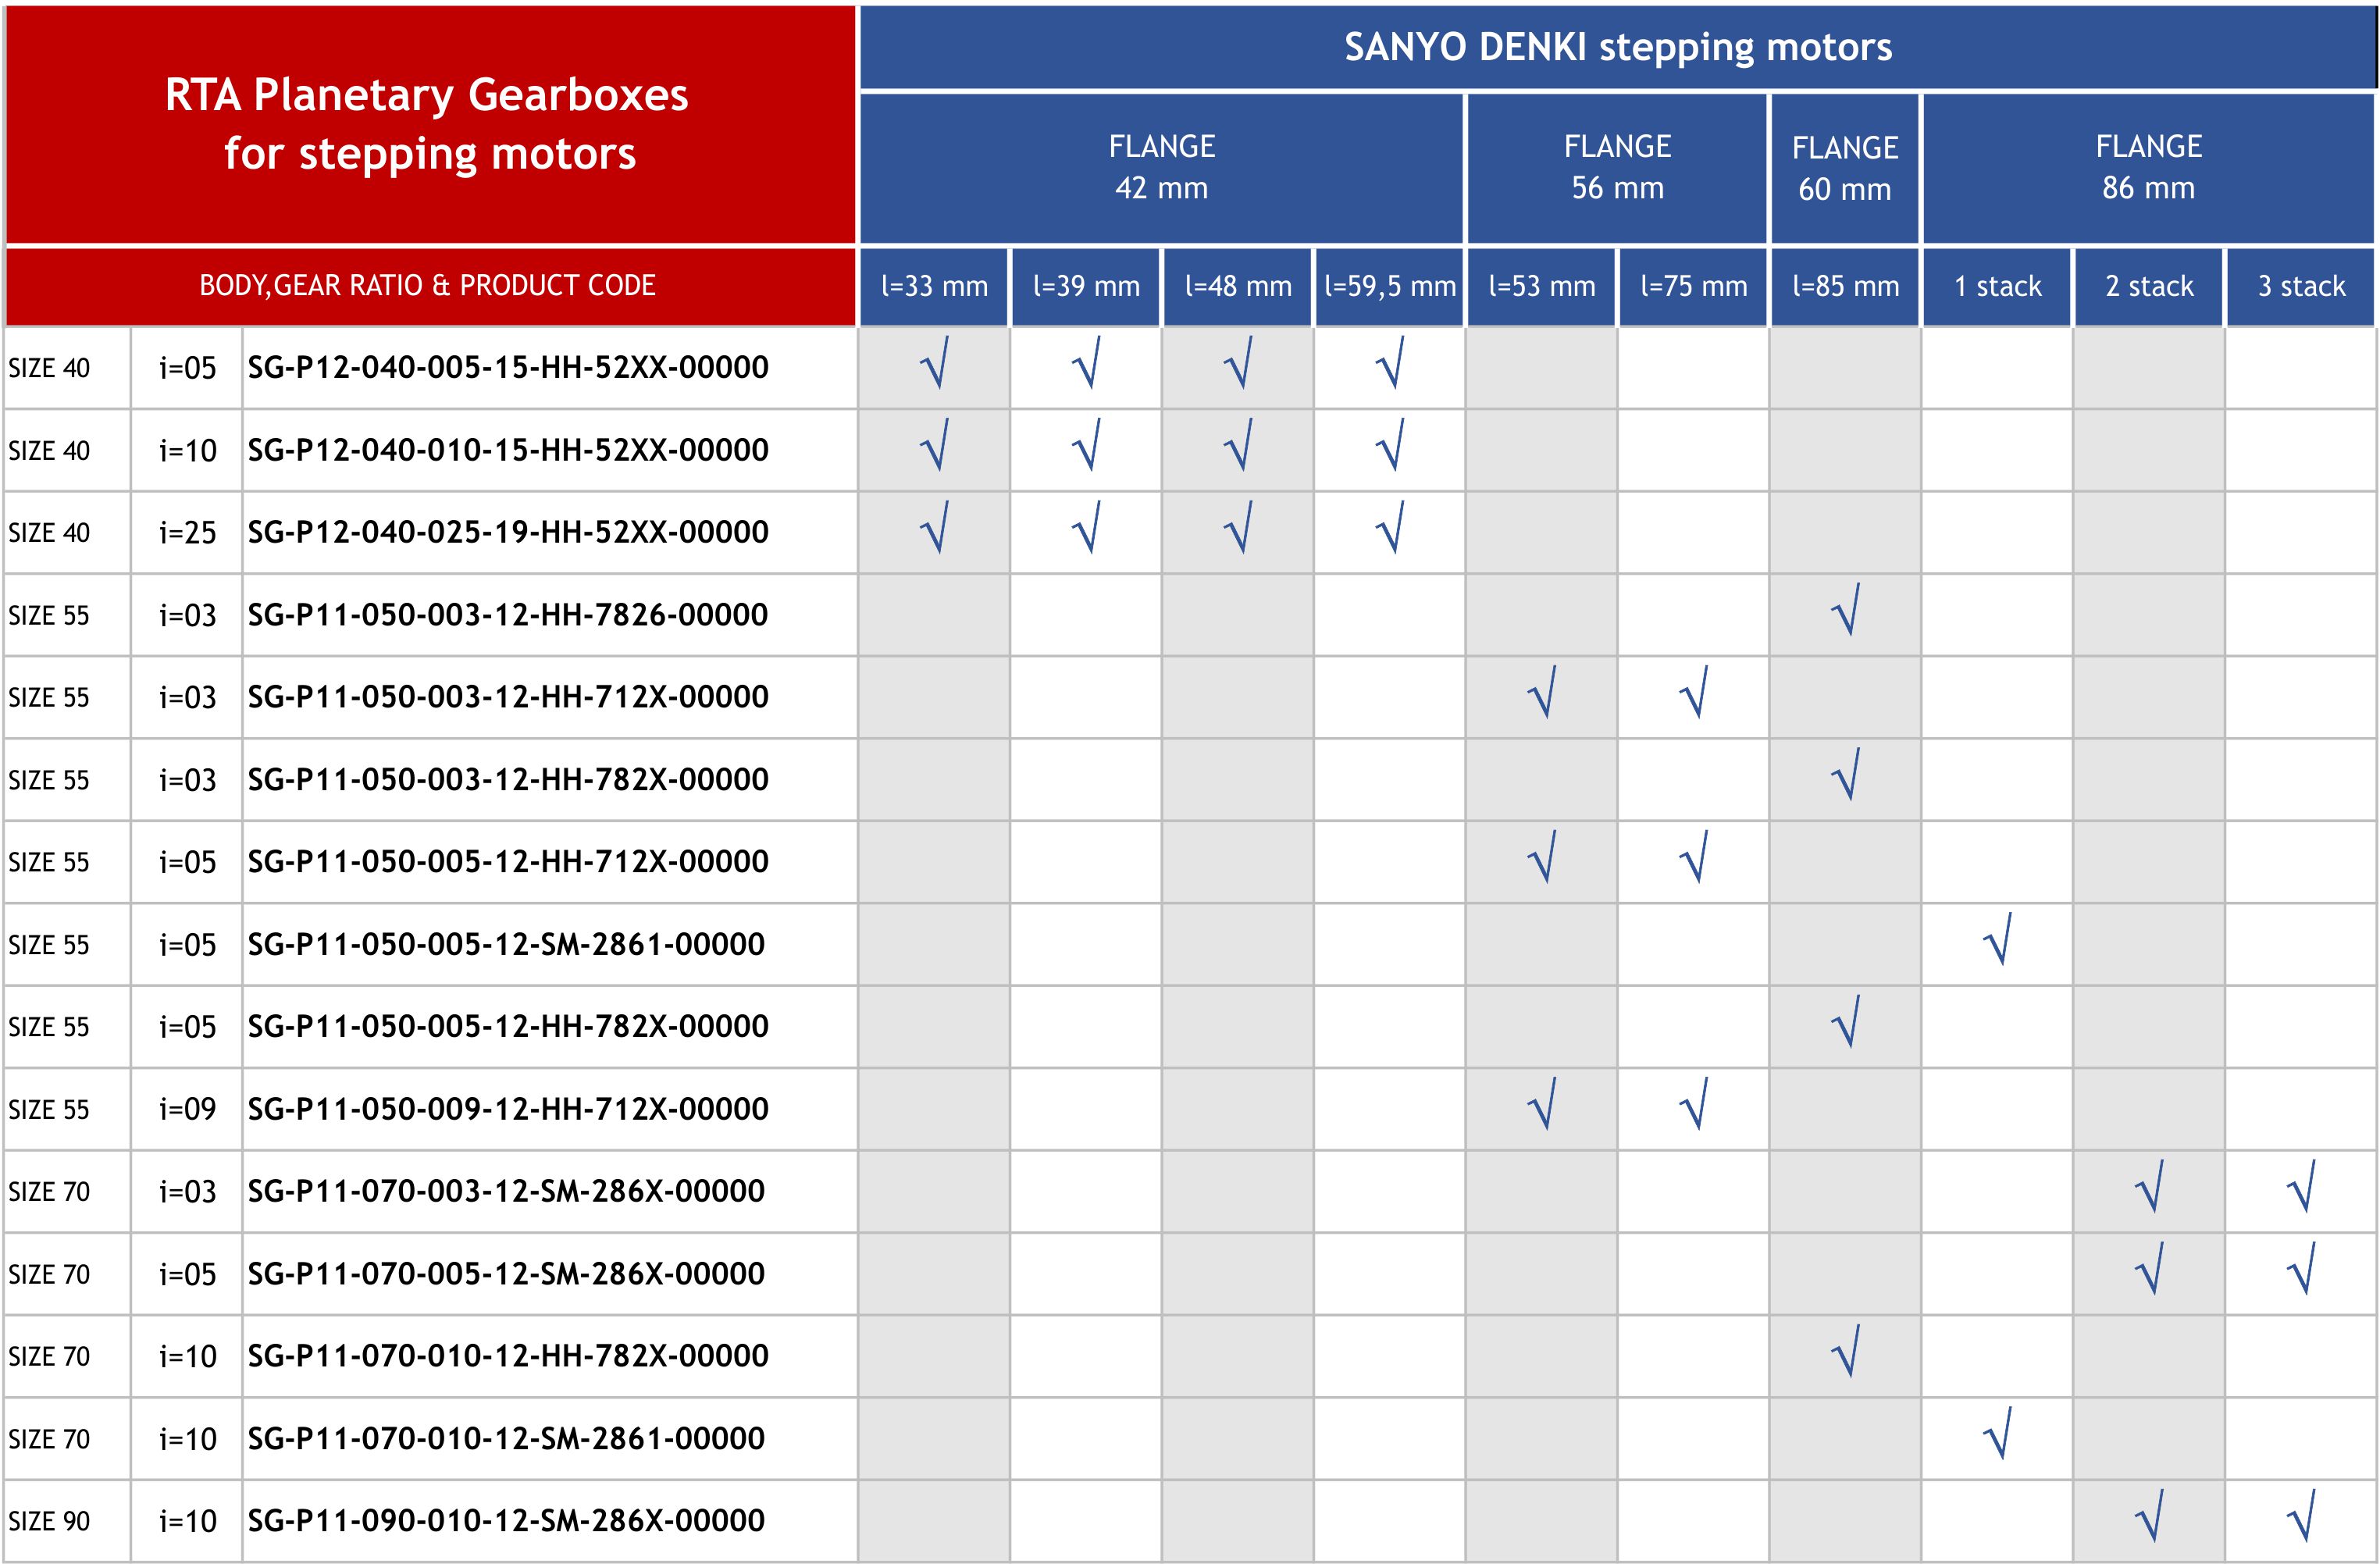Click the 'l=48 mm' column header
This screenshot has height=1564, width=2380.
pos(1238,286)
